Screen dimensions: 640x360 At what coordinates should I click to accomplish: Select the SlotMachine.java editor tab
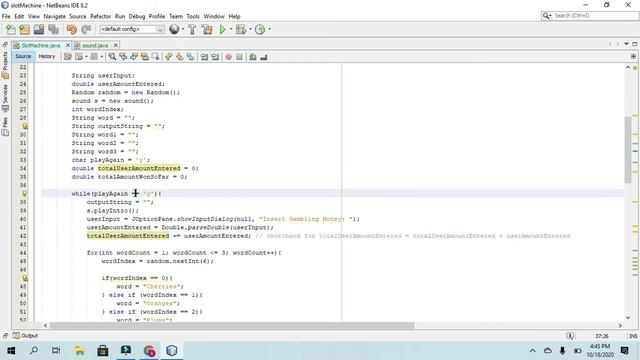[41, 45]
